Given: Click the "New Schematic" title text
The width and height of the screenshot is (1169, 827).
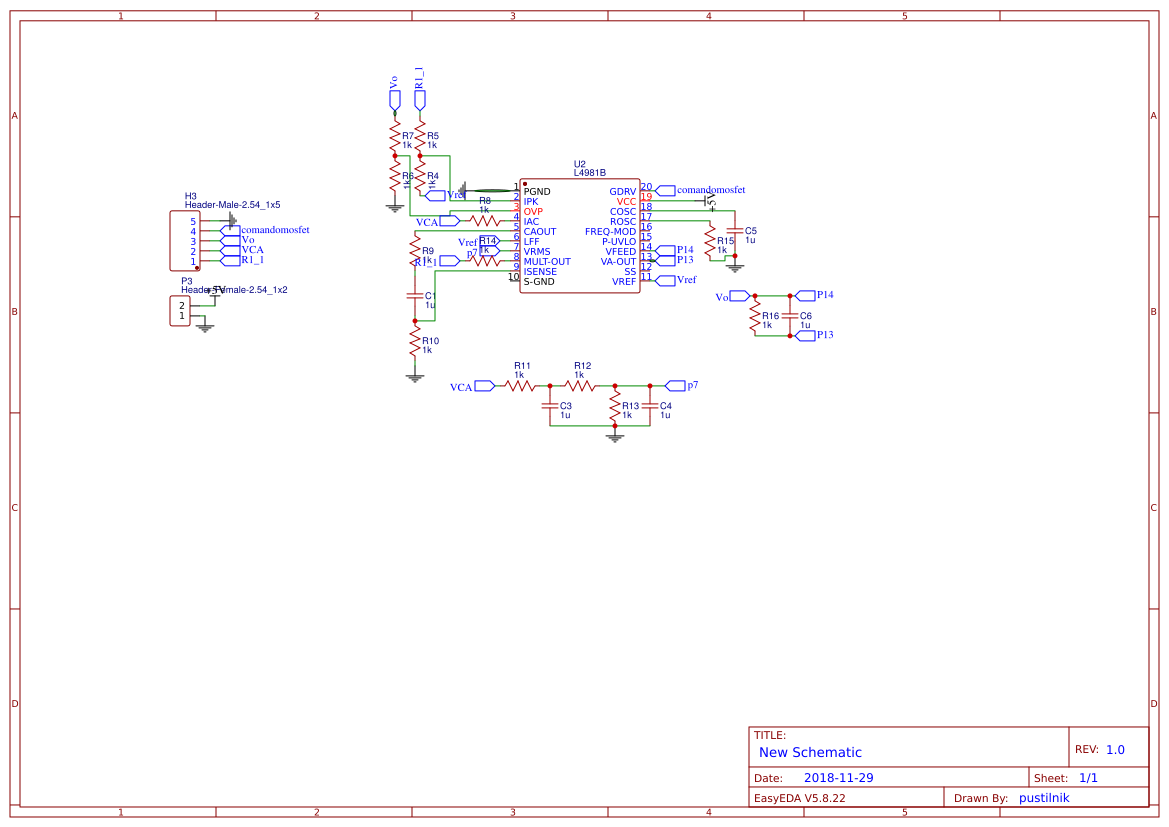Looking at the screenshot, I should [810, 752].
